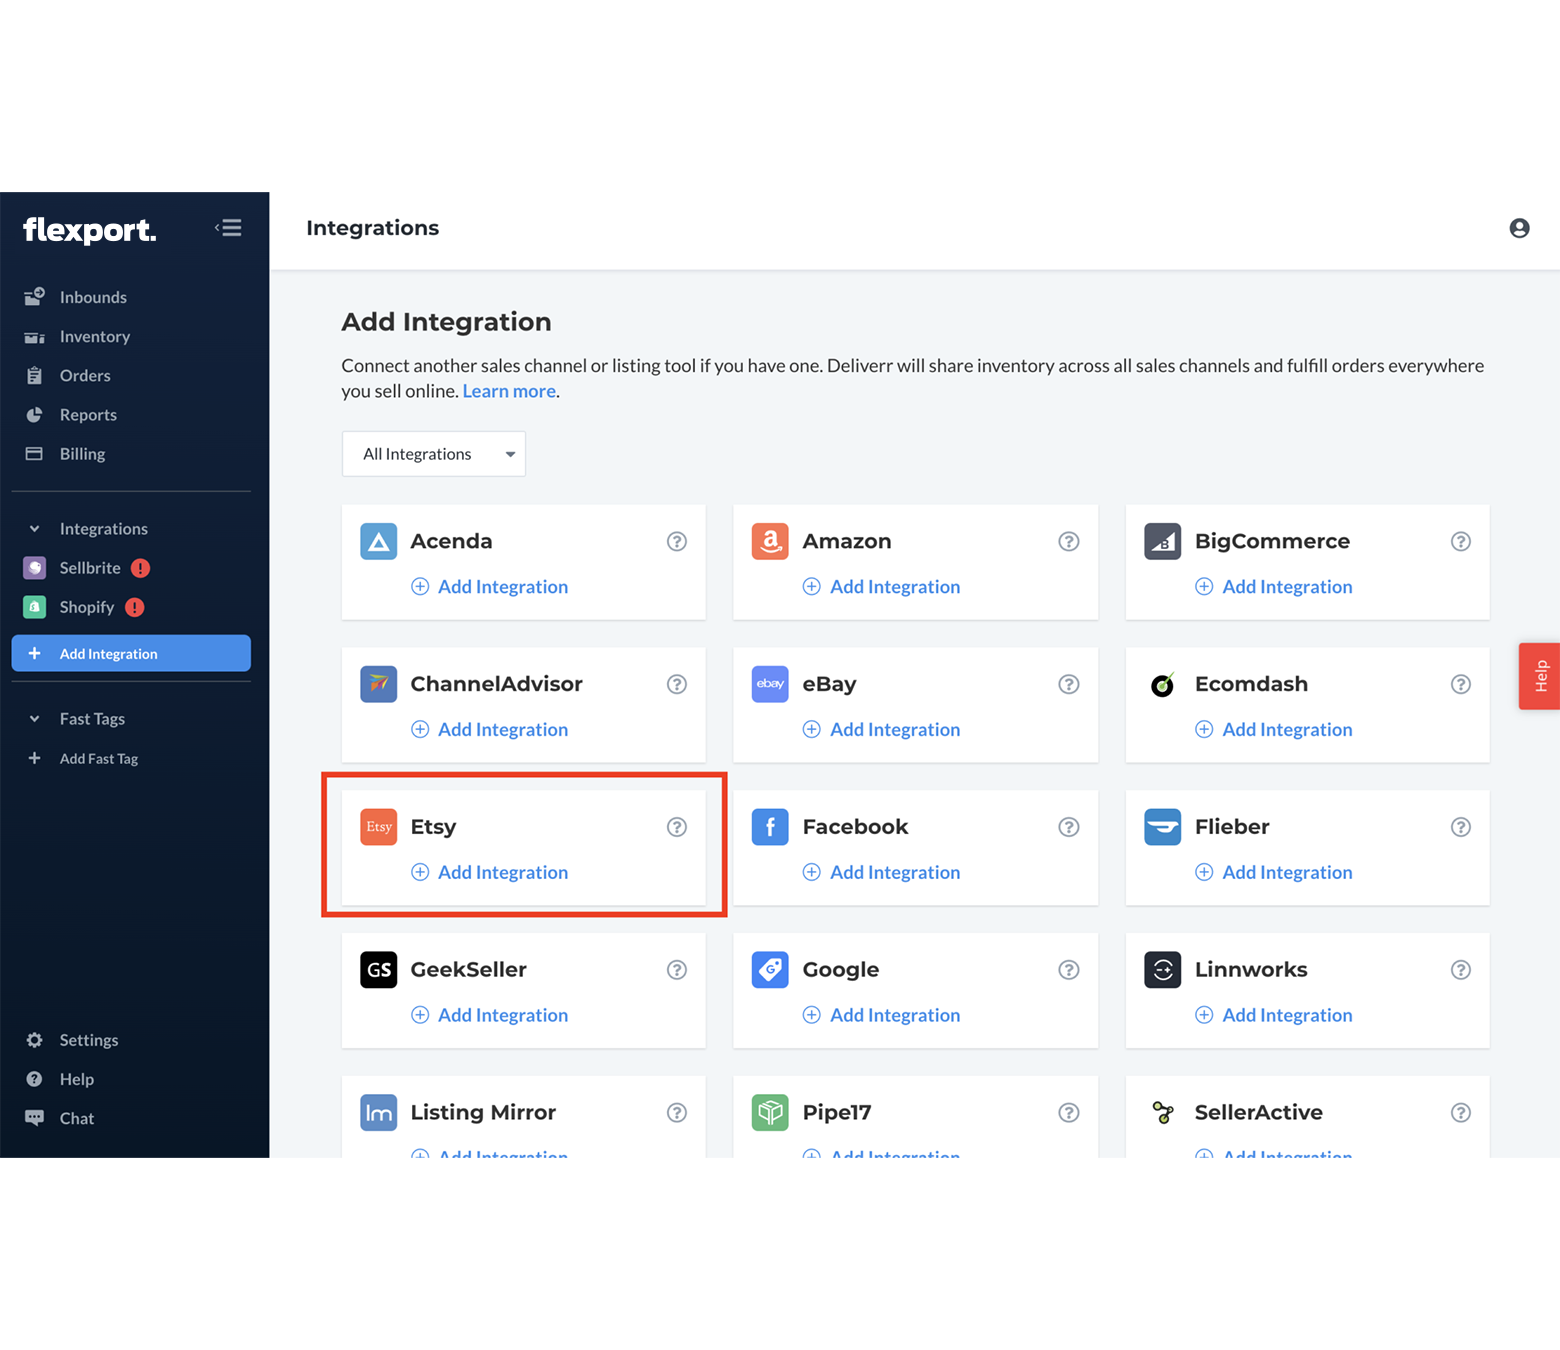
Task: Click the Linnworks logo icon
Action: (1163, 970)
